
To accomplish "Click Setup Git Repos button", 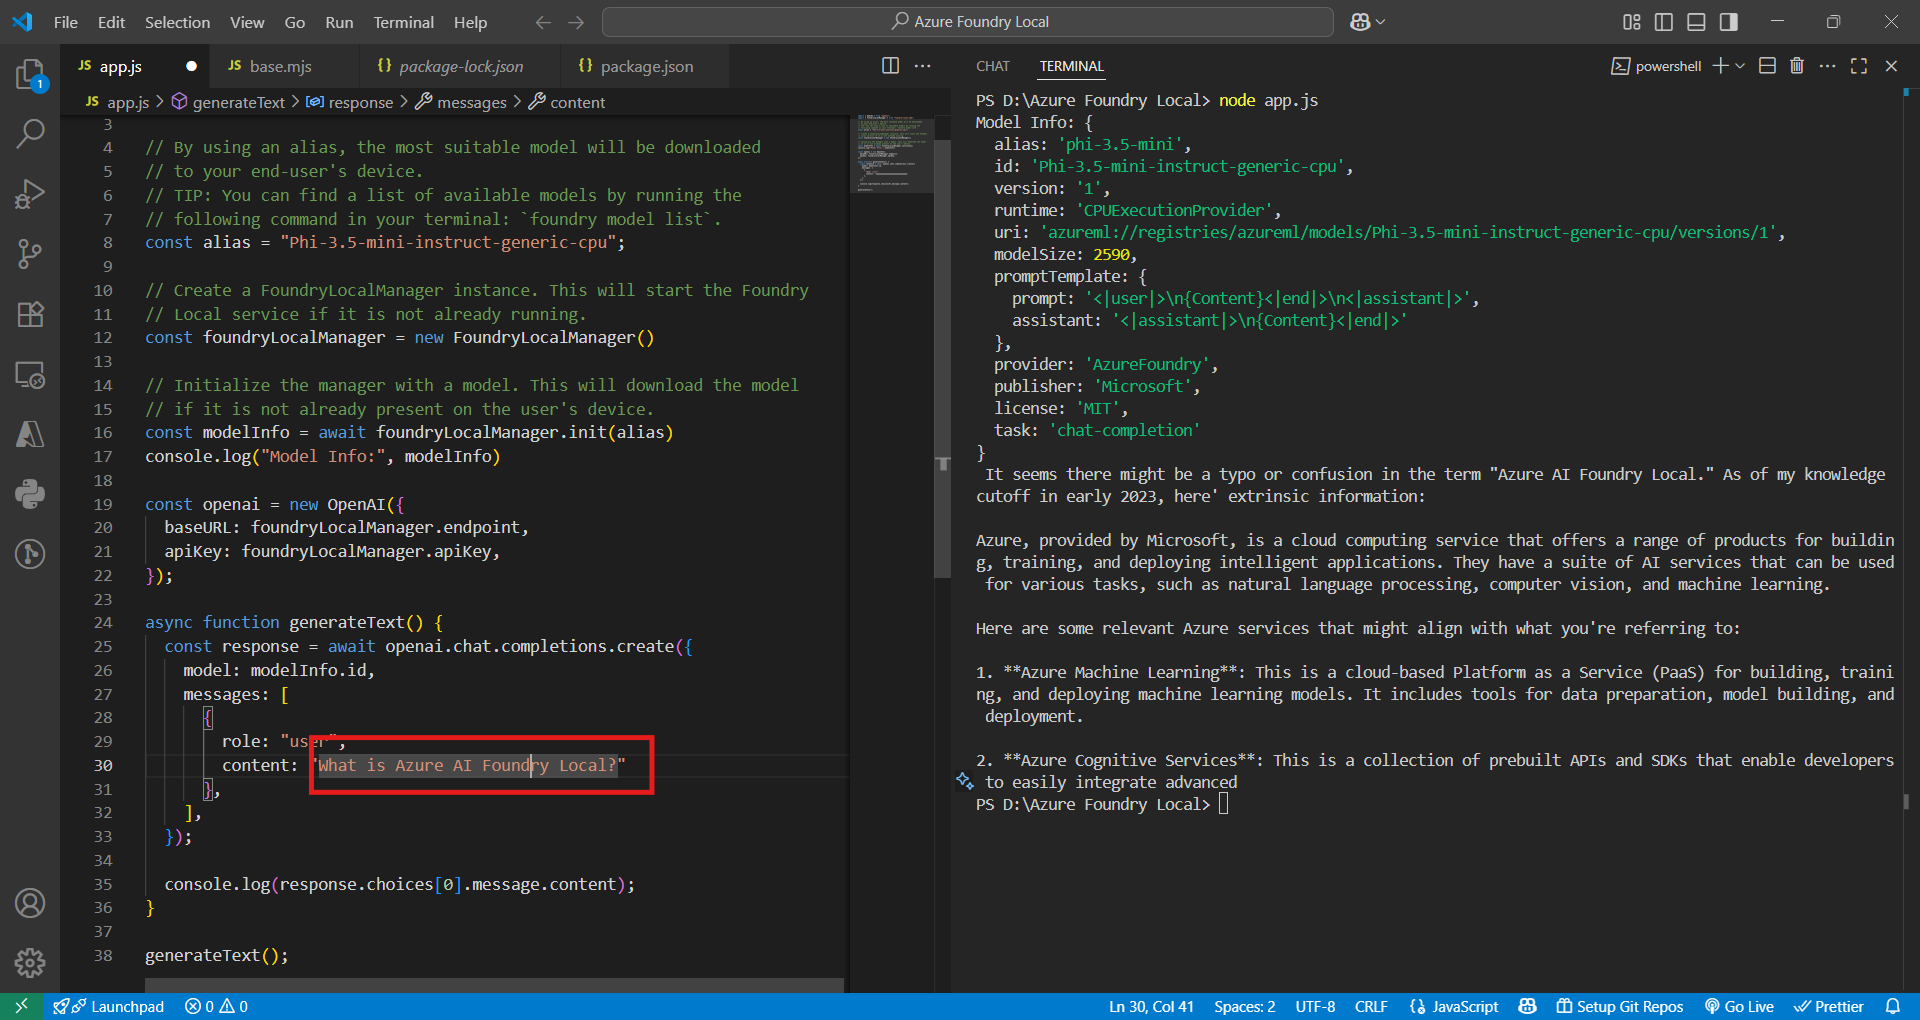I will [x=1620, y=1006].
